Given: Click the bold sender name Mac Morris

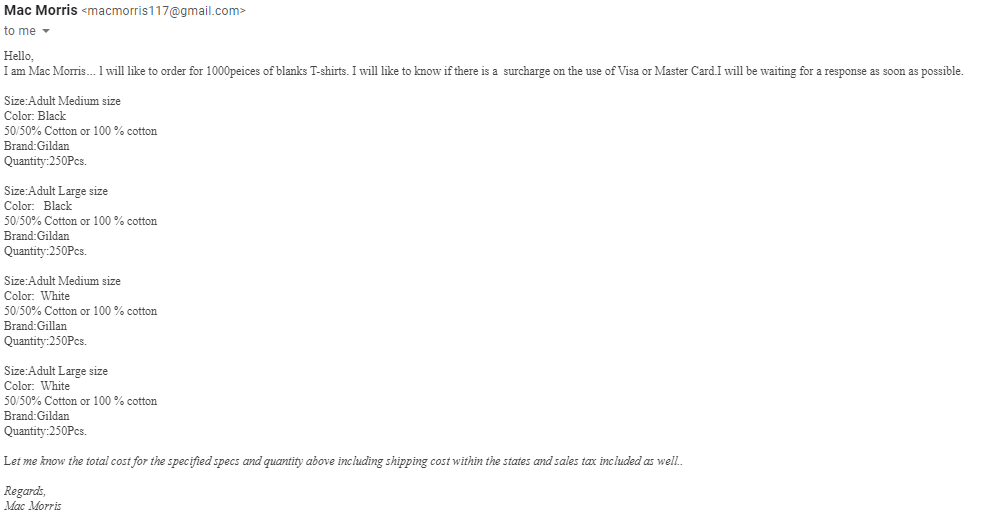Looking at the screenshot, I should pos(41,11).
